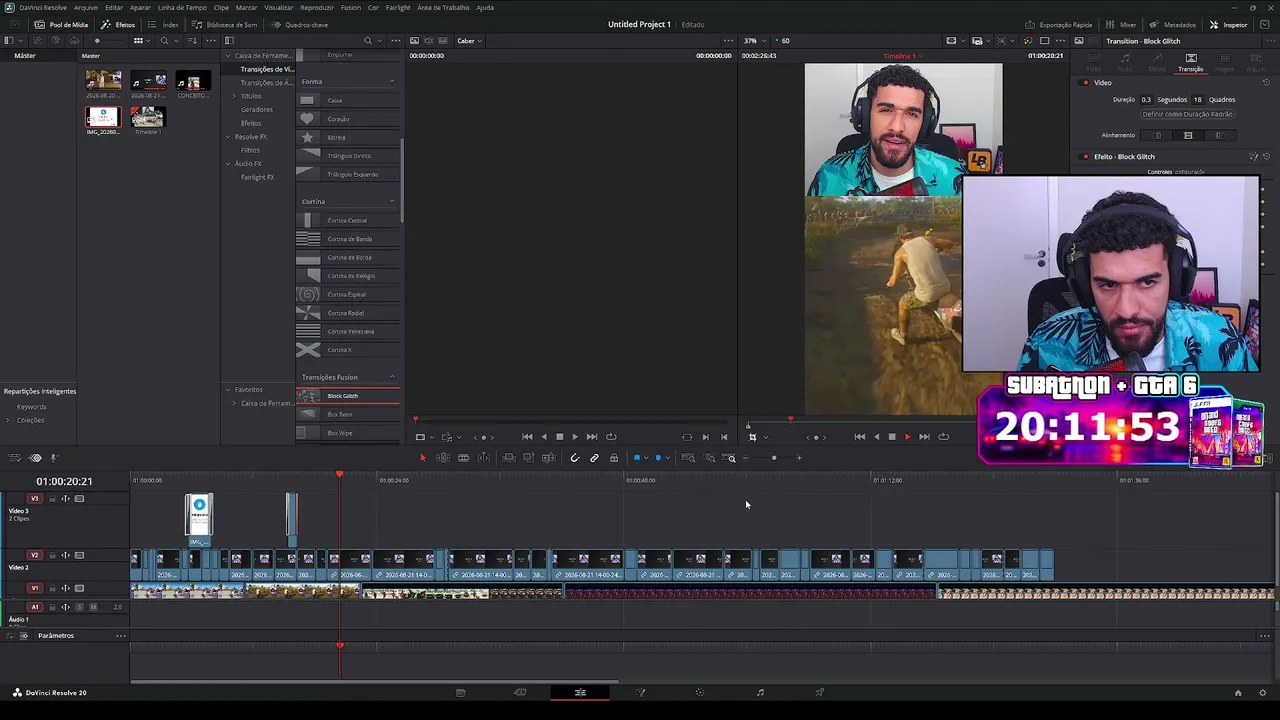
Task: Search the media pool with magnifier icon
Action: tap(164, 41)
